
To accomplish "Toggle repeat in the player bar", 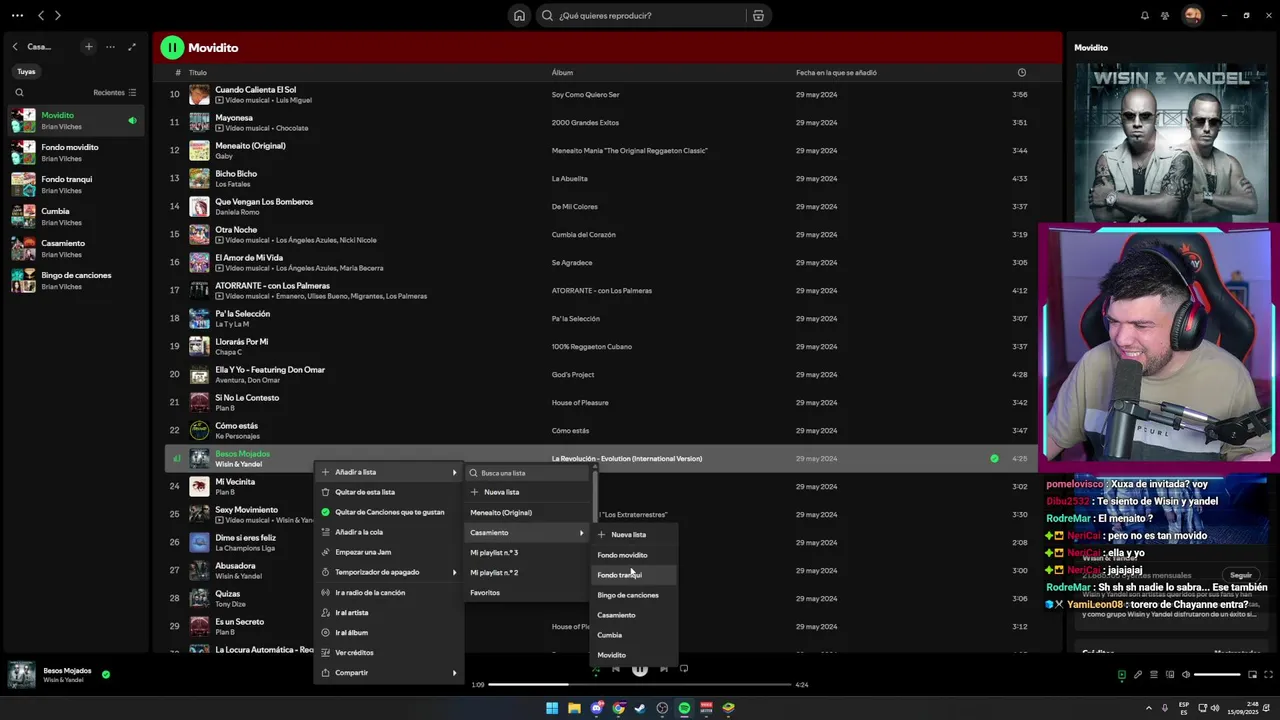I will [684, 668].
